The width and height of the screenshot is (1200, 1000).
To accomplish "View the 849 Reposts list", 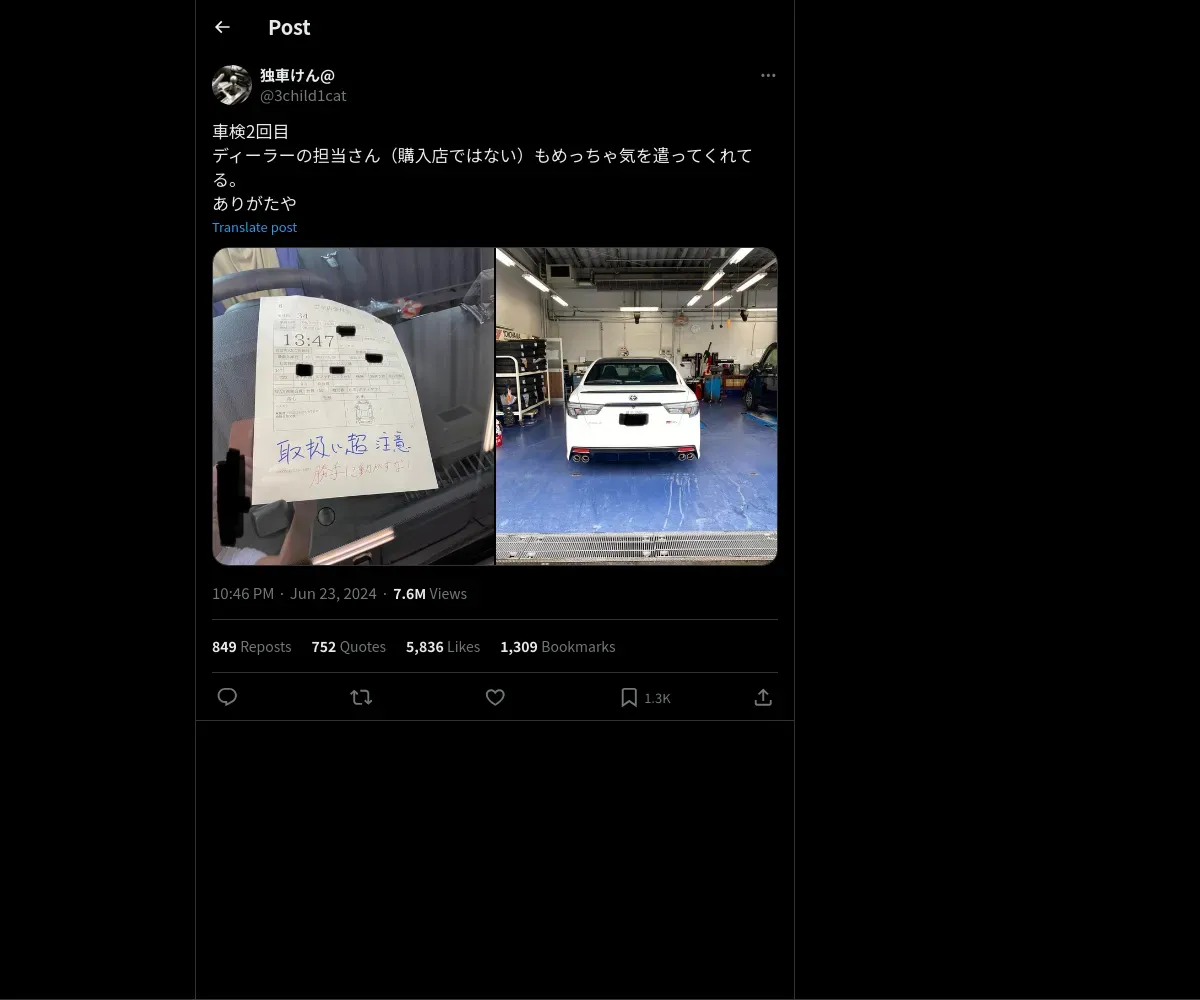I will pos(252,647).
